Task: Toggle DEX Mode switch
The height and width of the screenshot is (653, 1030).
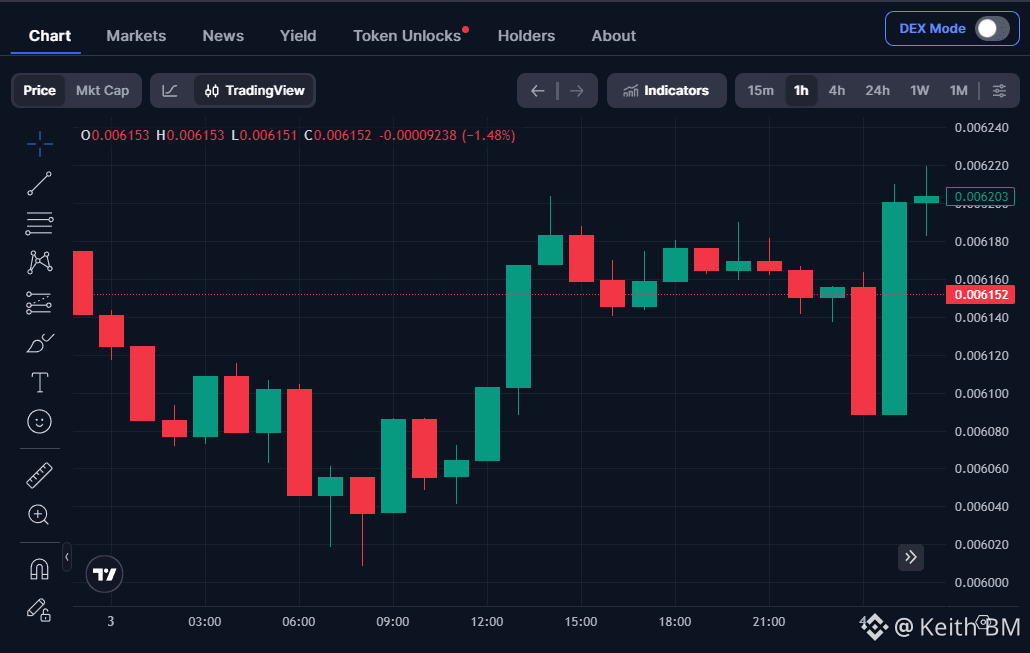Action: (991, 29)
